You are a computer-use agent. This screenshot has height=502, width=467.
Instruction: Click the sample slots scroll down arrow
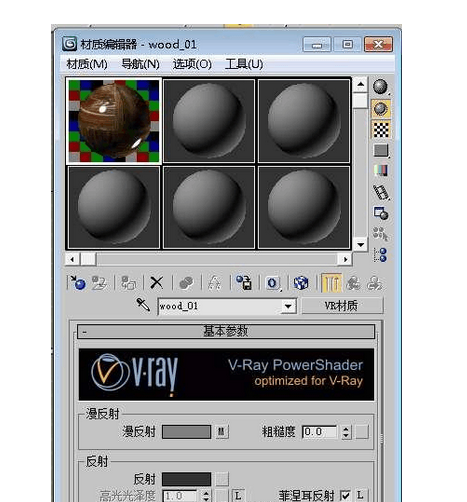[360, 244]
